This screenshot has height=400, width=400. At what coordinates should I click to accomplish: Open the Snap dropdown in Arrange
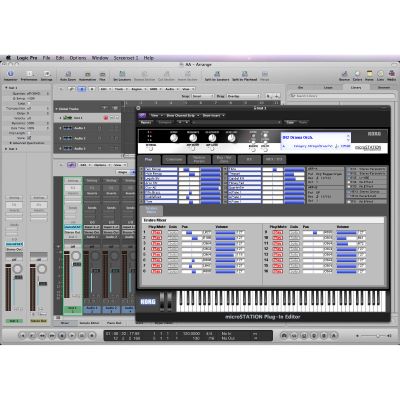(x=202, y=96)
